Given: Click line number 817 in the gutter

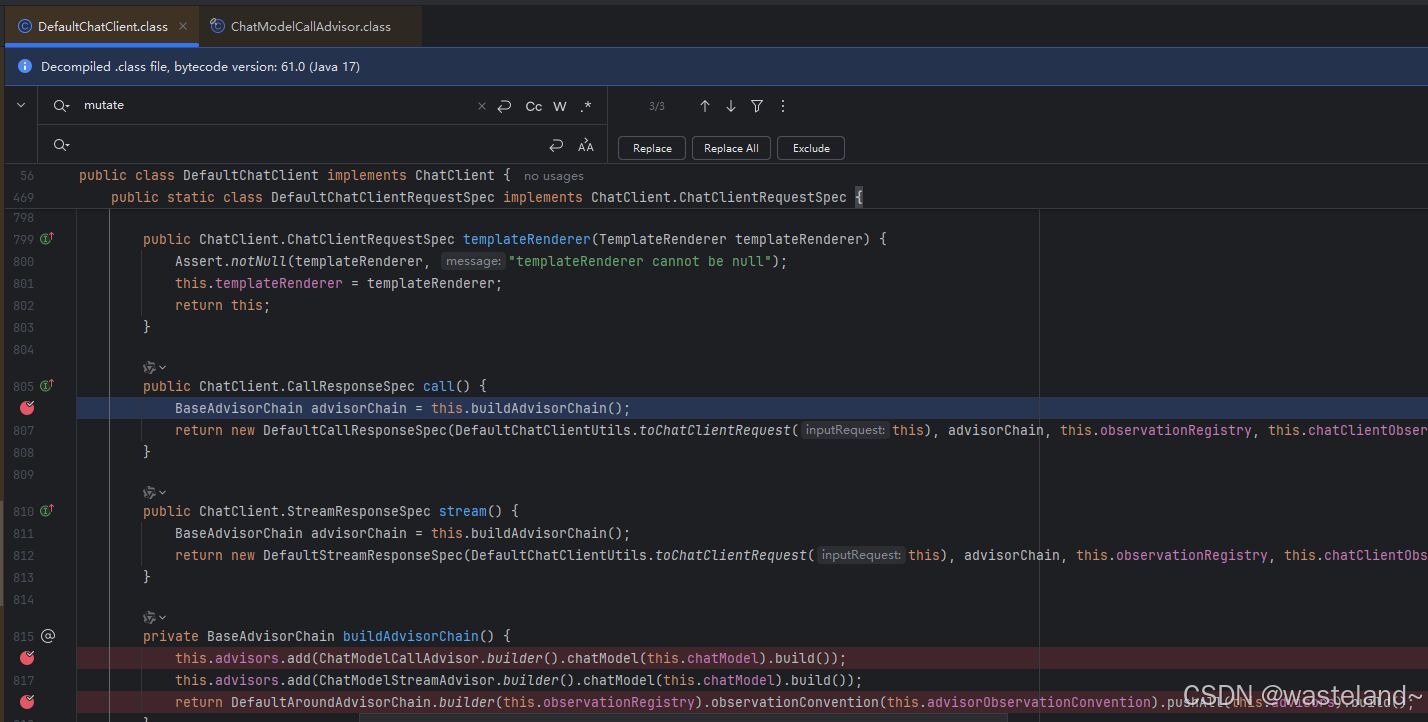Looking at the screenshot, I should click(x=23, y=680).
